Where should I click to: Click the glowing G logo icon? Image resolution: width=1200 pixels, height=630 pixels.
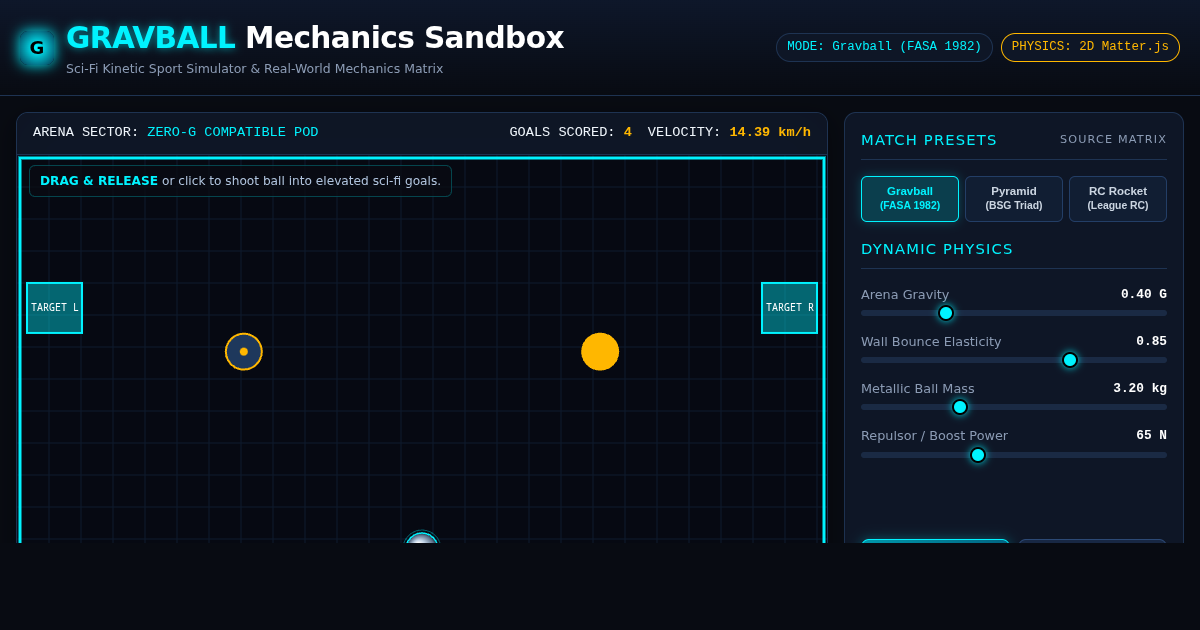[37, 47]
